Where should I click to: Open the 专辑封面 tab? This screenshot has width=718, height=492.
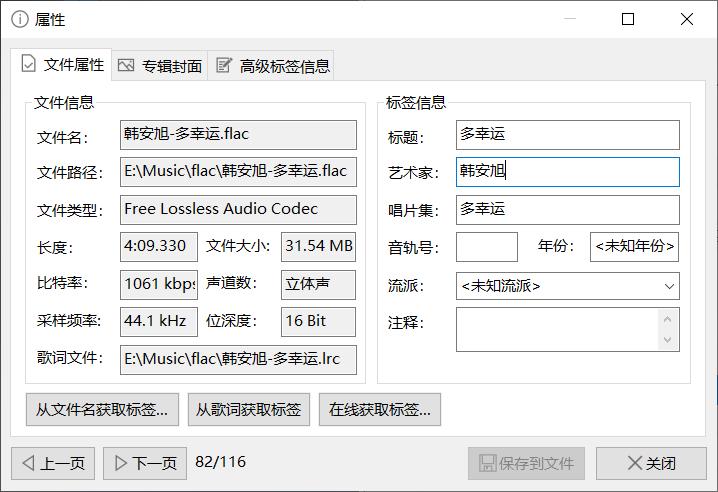159,66
